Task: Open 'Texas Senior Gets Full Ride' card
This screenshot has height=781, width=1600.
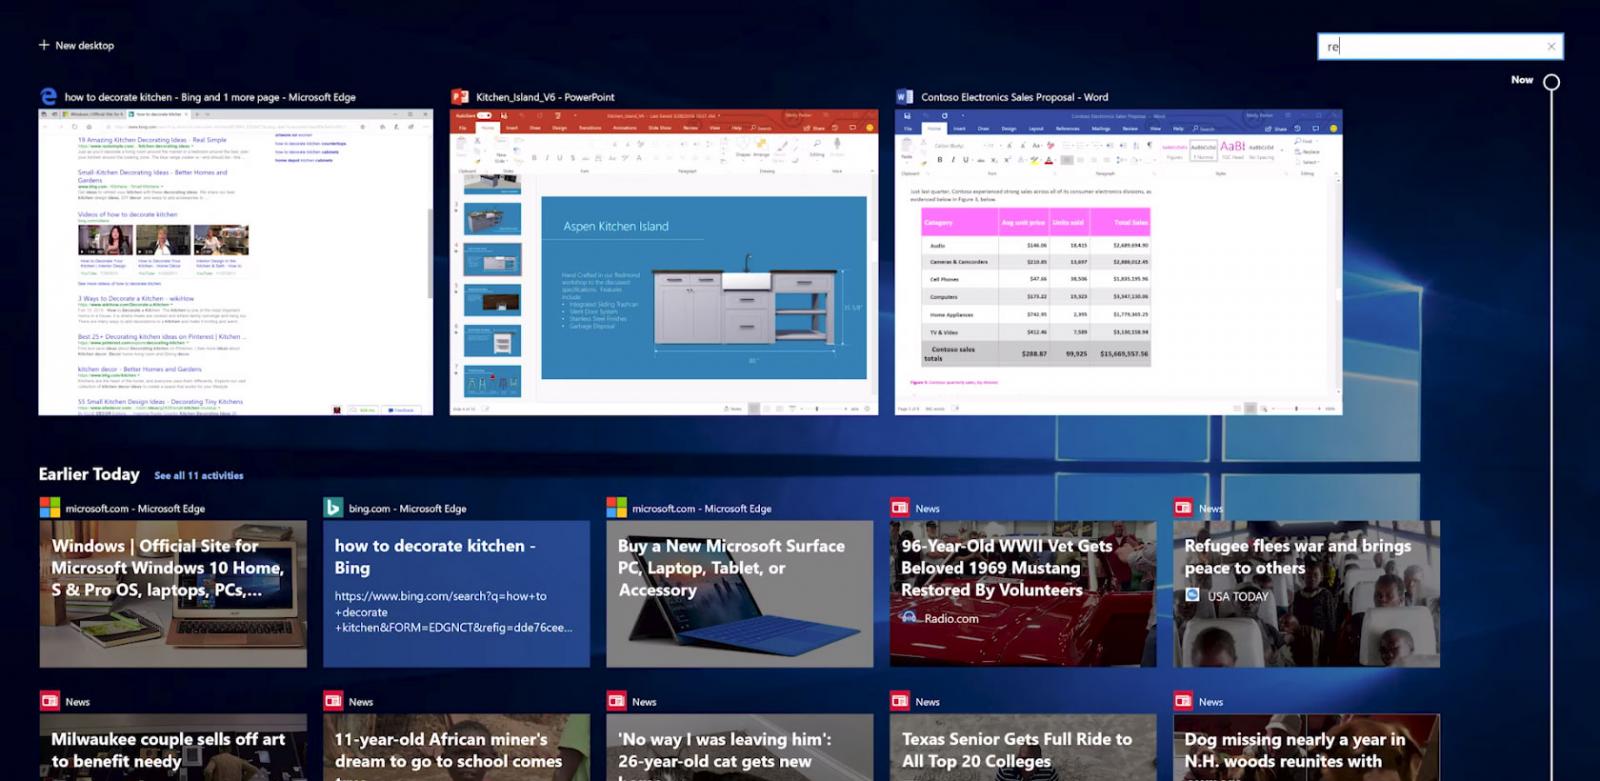Action: coord(1023,748)
